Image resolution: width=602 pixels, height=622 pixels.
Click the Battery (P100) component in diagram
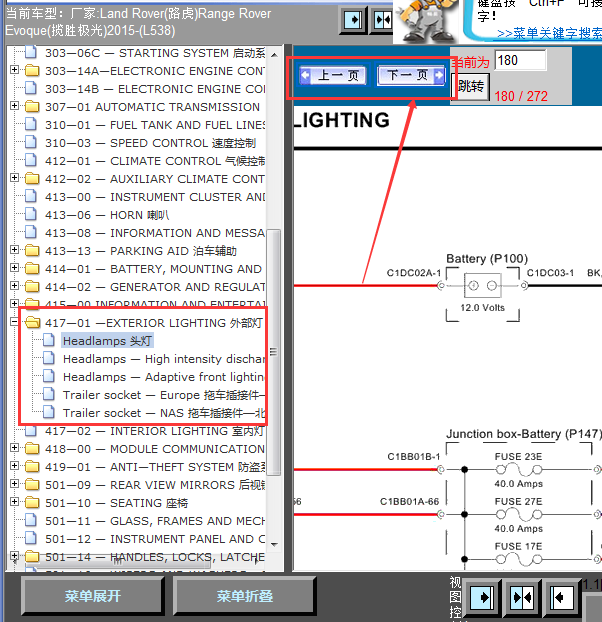(x=483, y=286)
